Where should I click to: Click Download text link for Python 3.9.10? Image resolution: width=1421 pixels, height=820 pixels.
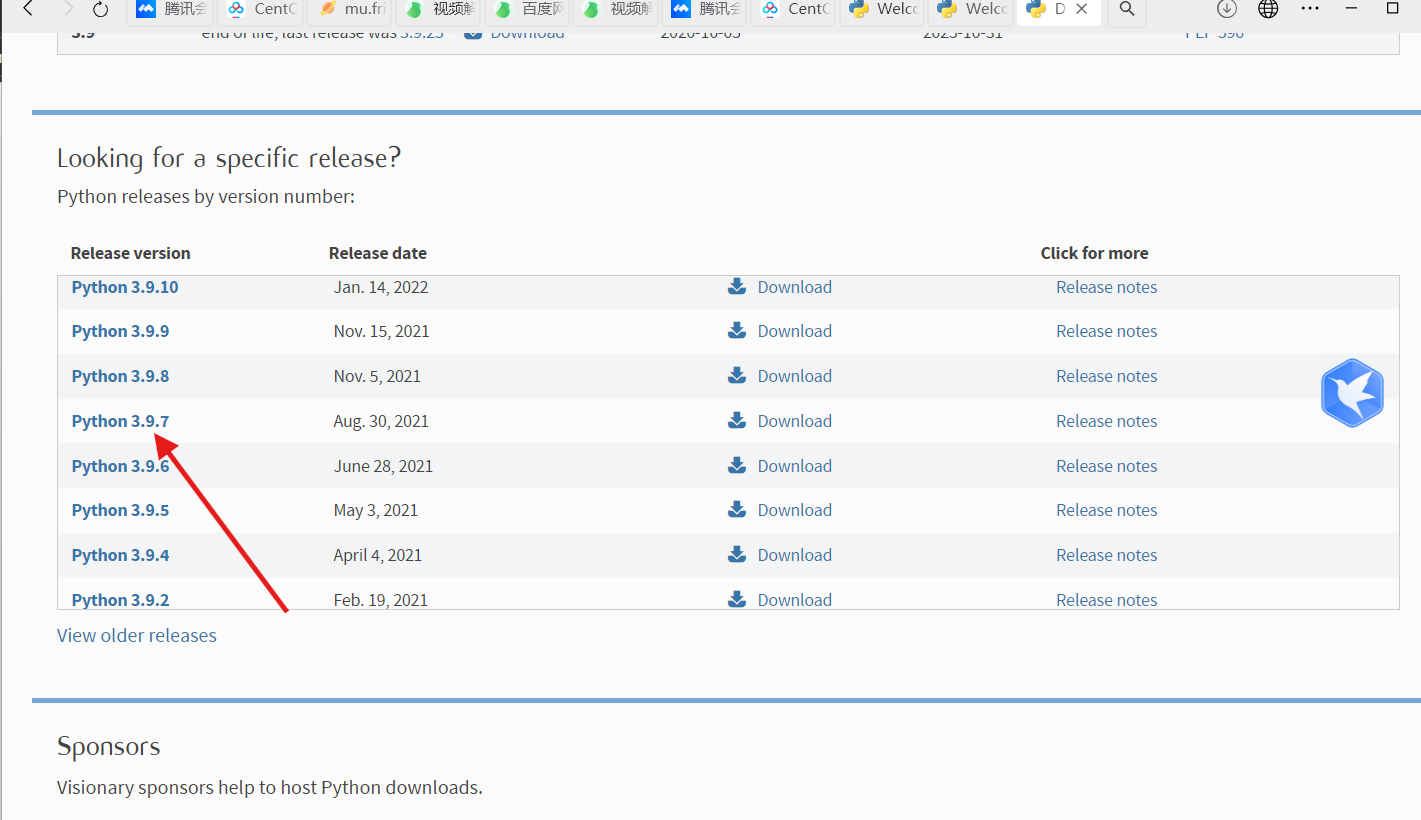[x=795, y=287]
